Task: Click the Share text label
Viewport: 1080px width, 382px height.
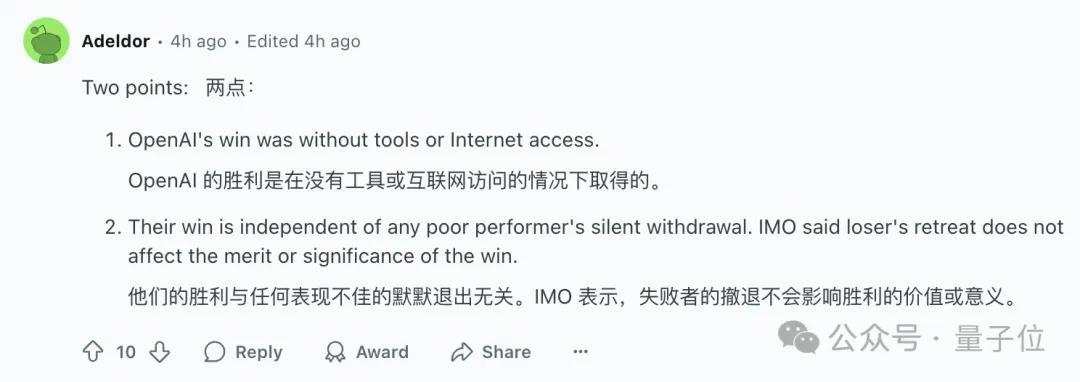Action: click(x=506, y=352)
